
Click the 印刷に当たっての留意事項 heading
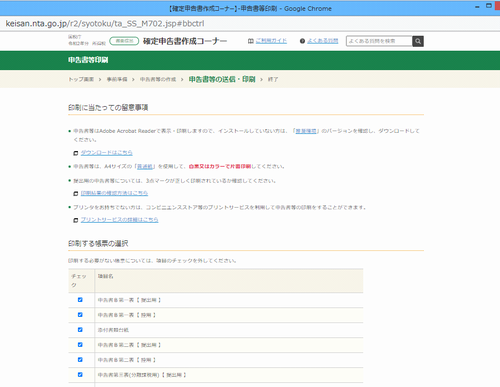click(x=108, y=108)
